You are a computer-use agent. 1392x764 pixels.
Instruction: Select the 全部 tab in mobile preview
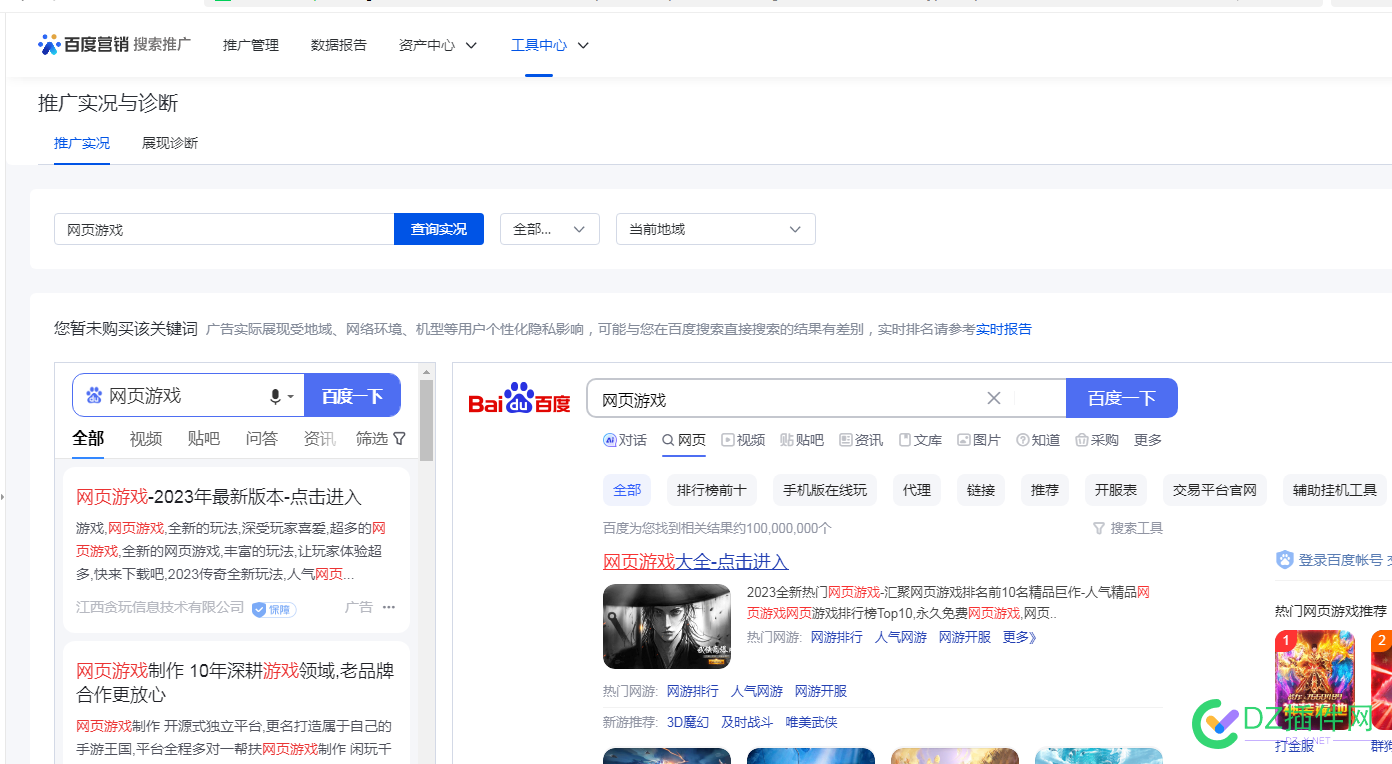point(88,438)
